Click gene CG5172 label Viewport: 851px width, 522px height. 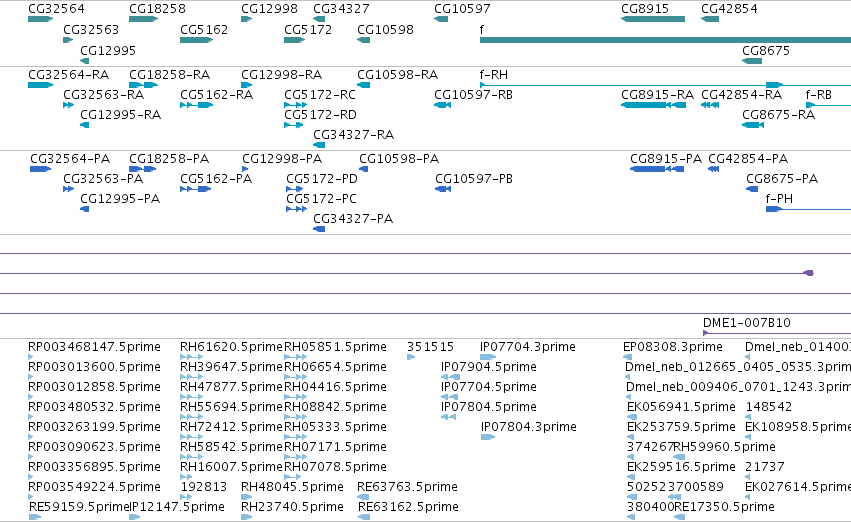pyautogui.click(x=308, y=30)
